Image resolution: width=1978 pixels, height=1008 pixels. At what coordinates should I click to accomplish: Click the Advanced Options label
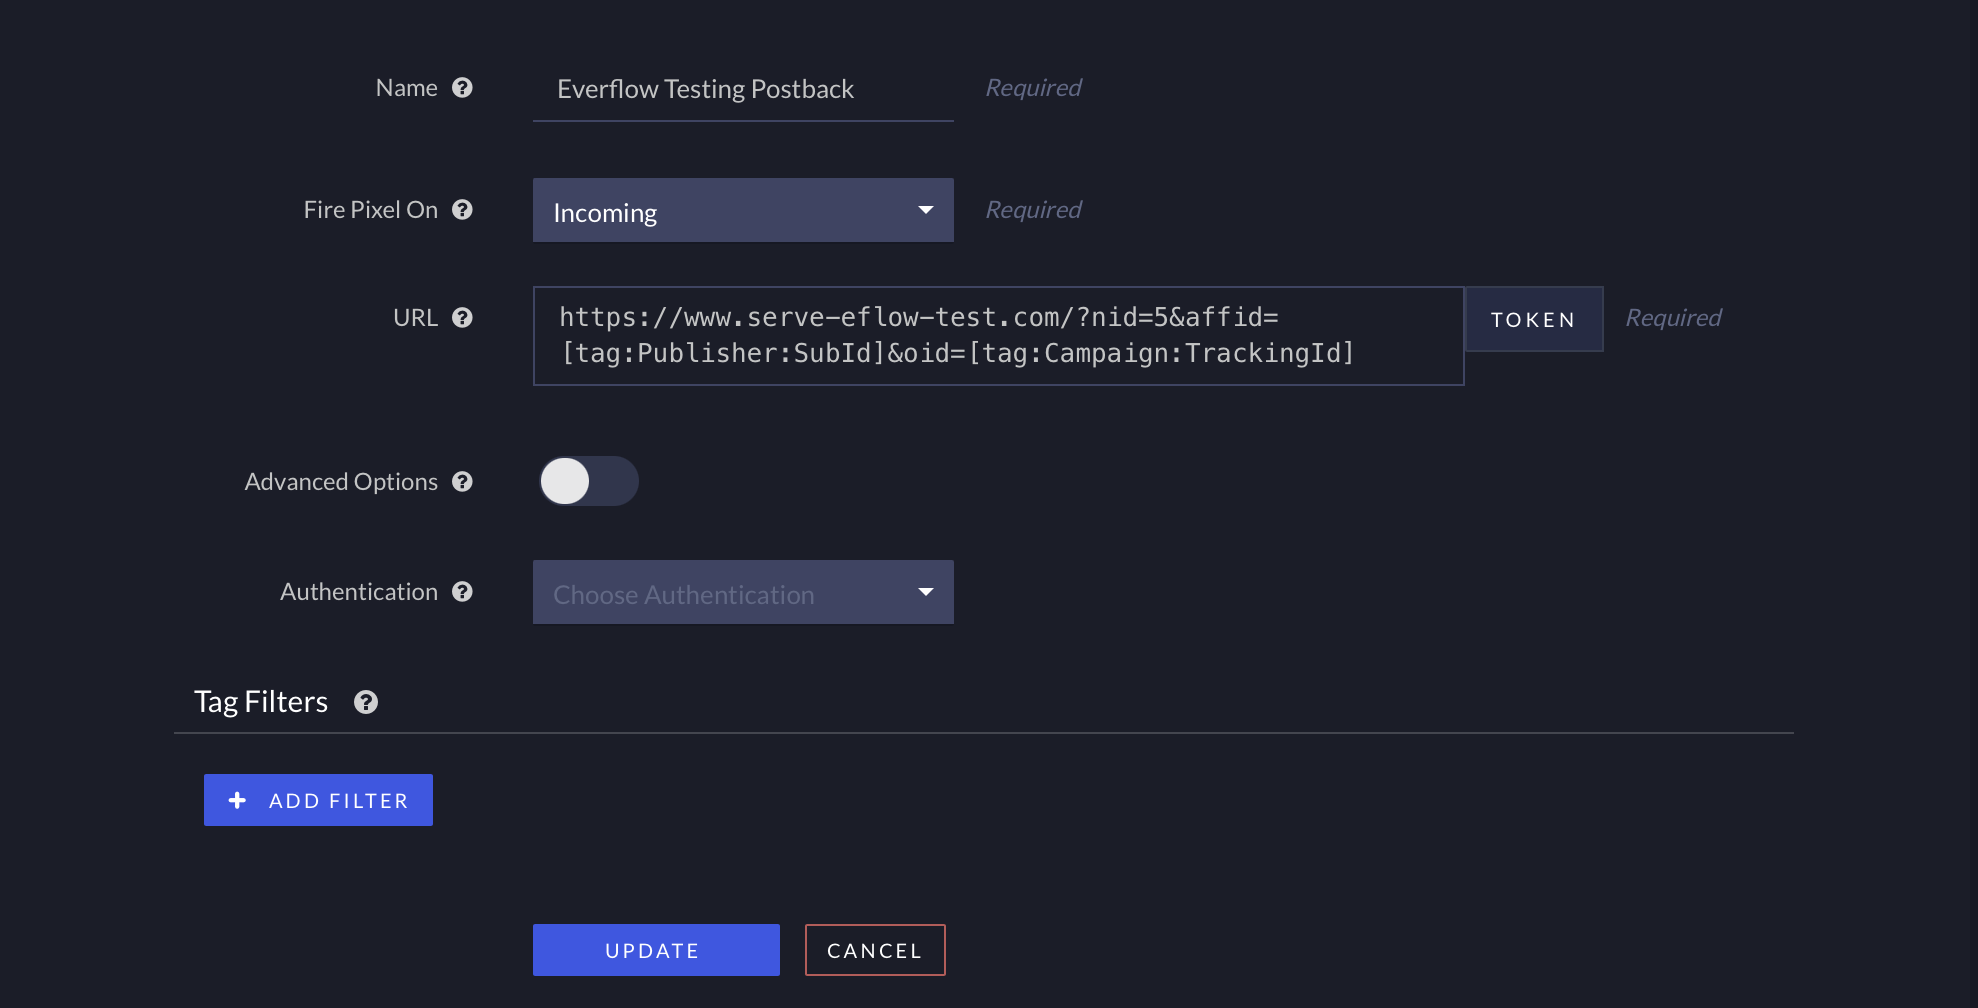click(341, 482)
